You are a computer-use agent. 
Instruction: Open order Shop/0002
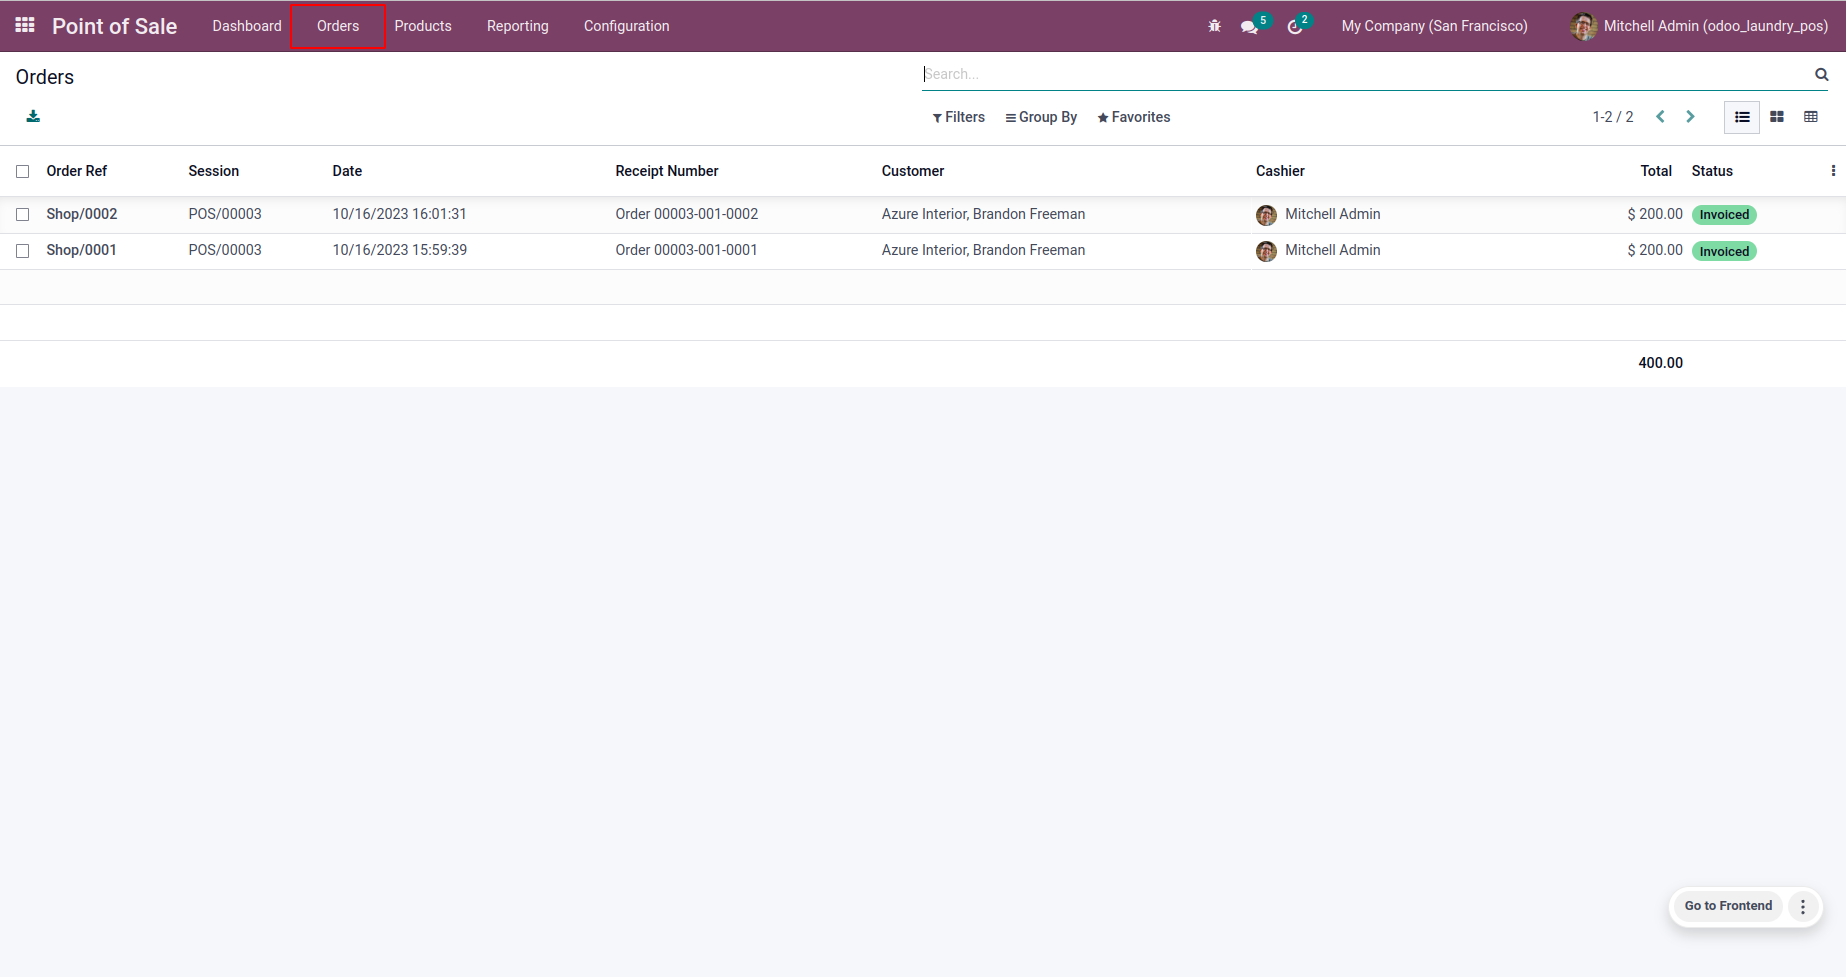point(82,214)
